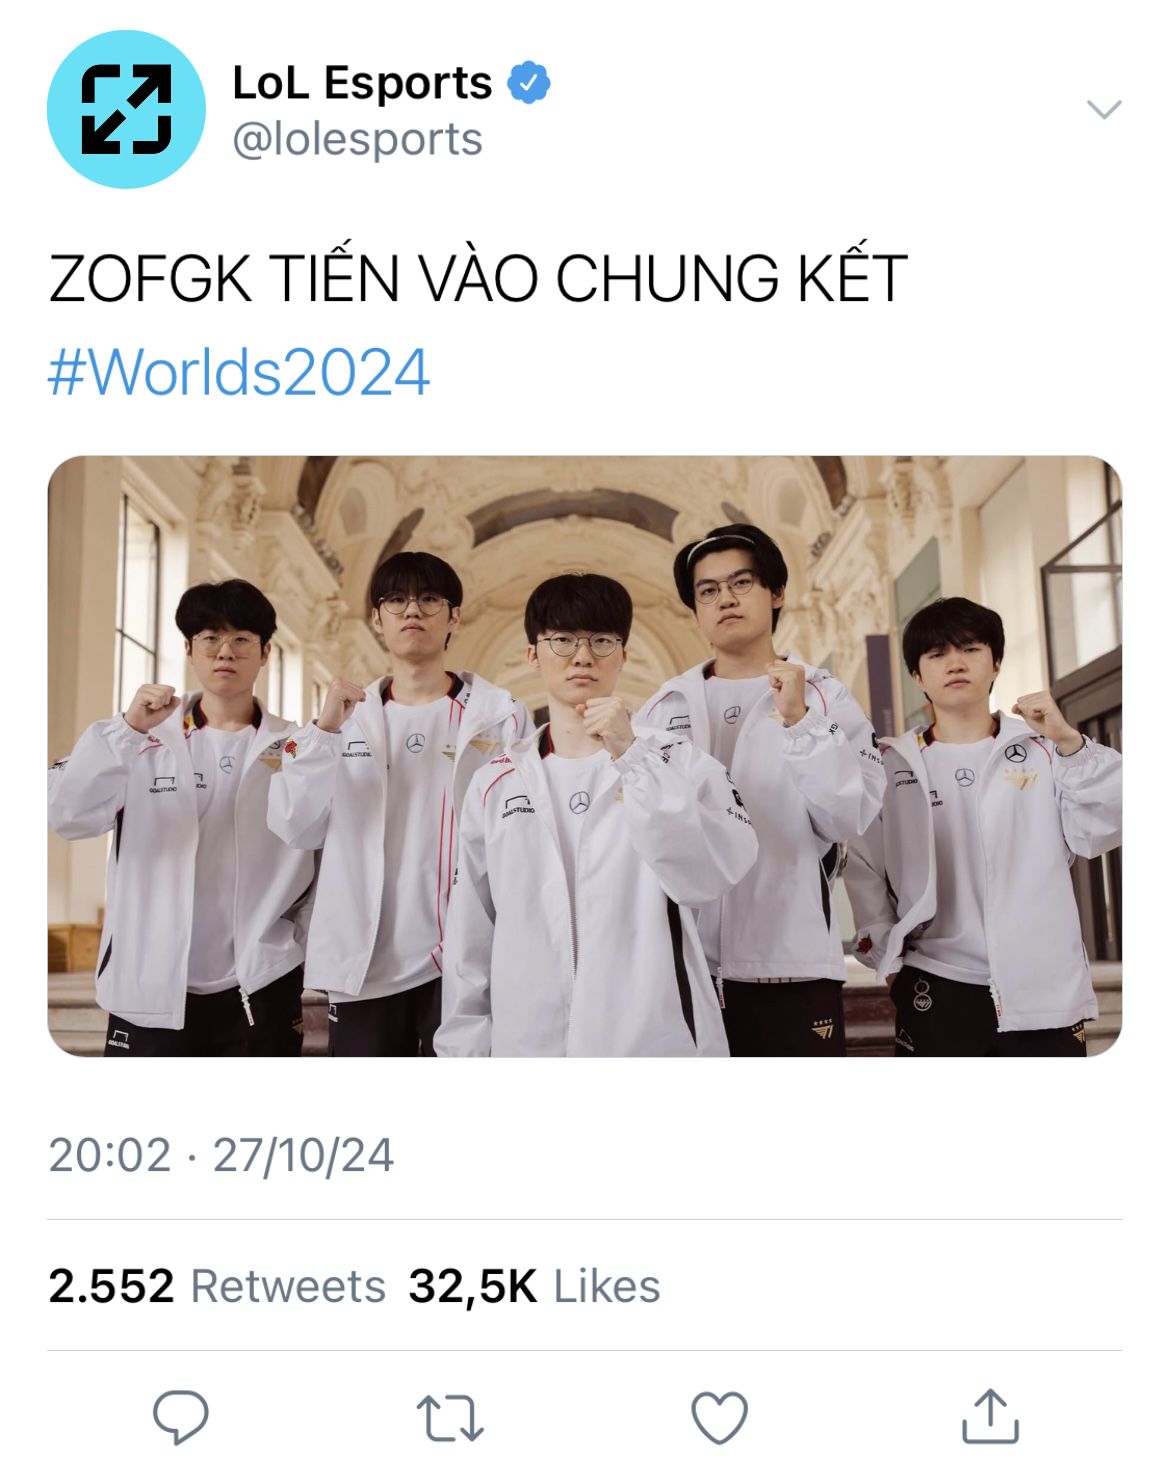Open the LoL Esports display name

[362, 83]
